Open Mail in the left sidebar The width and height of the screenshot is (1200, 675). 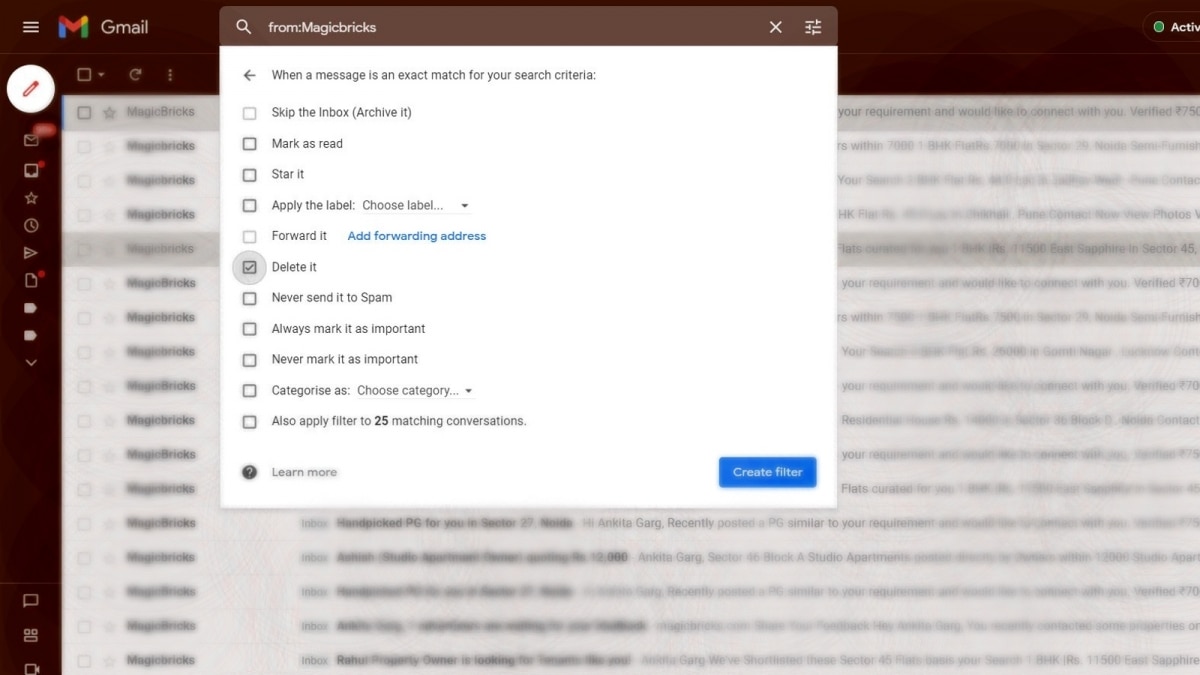click(x=31, y=140)
